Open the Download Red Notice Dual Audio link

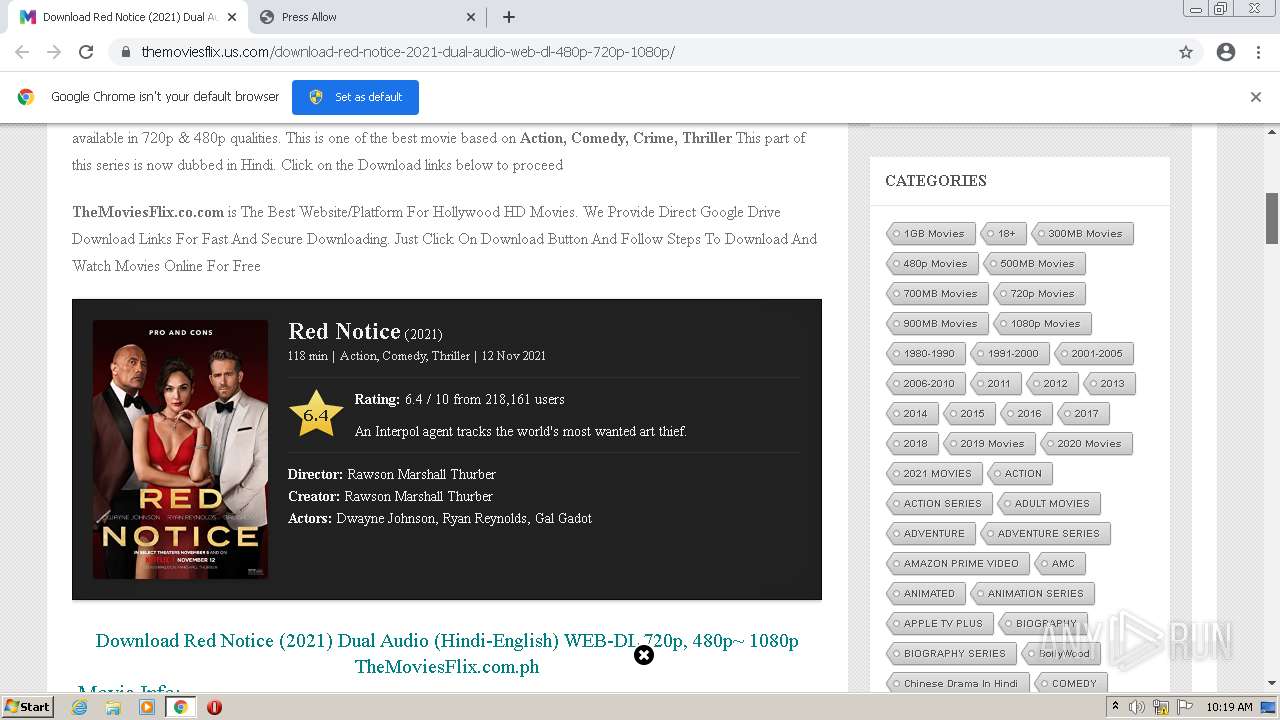[x=447, y=653]
